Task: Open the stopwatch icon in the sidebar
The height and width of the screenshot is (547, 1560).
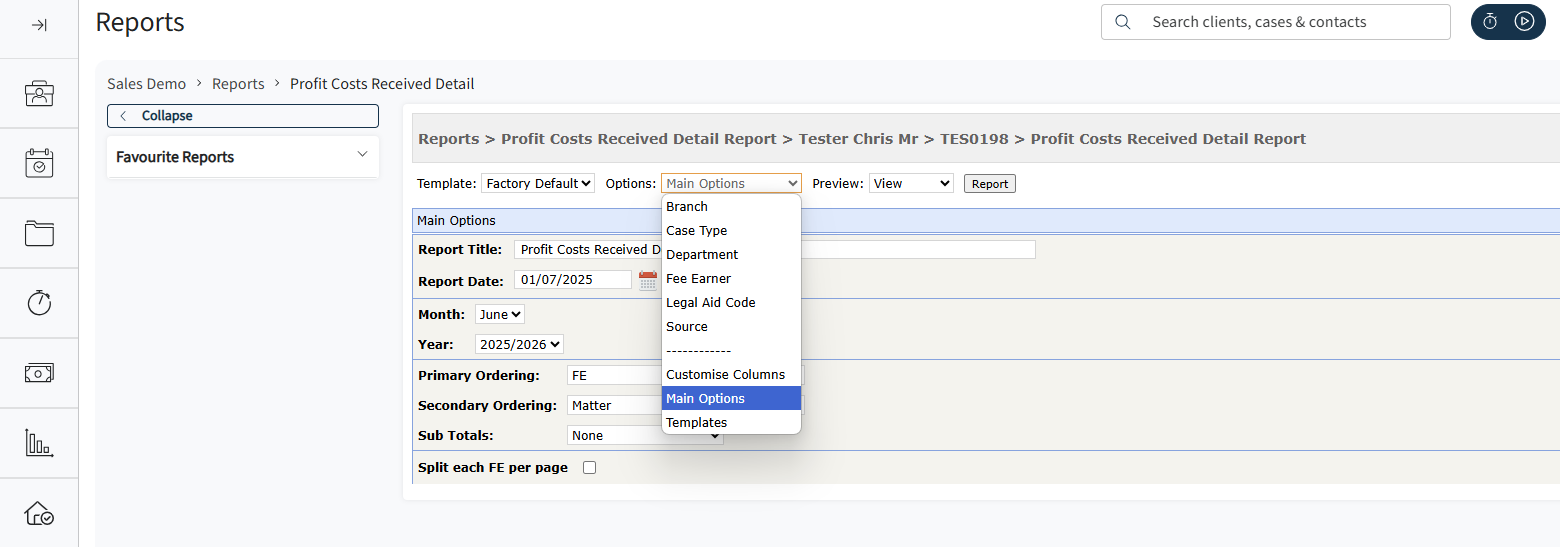Action: pyautogui.click(x=39, y=302)
